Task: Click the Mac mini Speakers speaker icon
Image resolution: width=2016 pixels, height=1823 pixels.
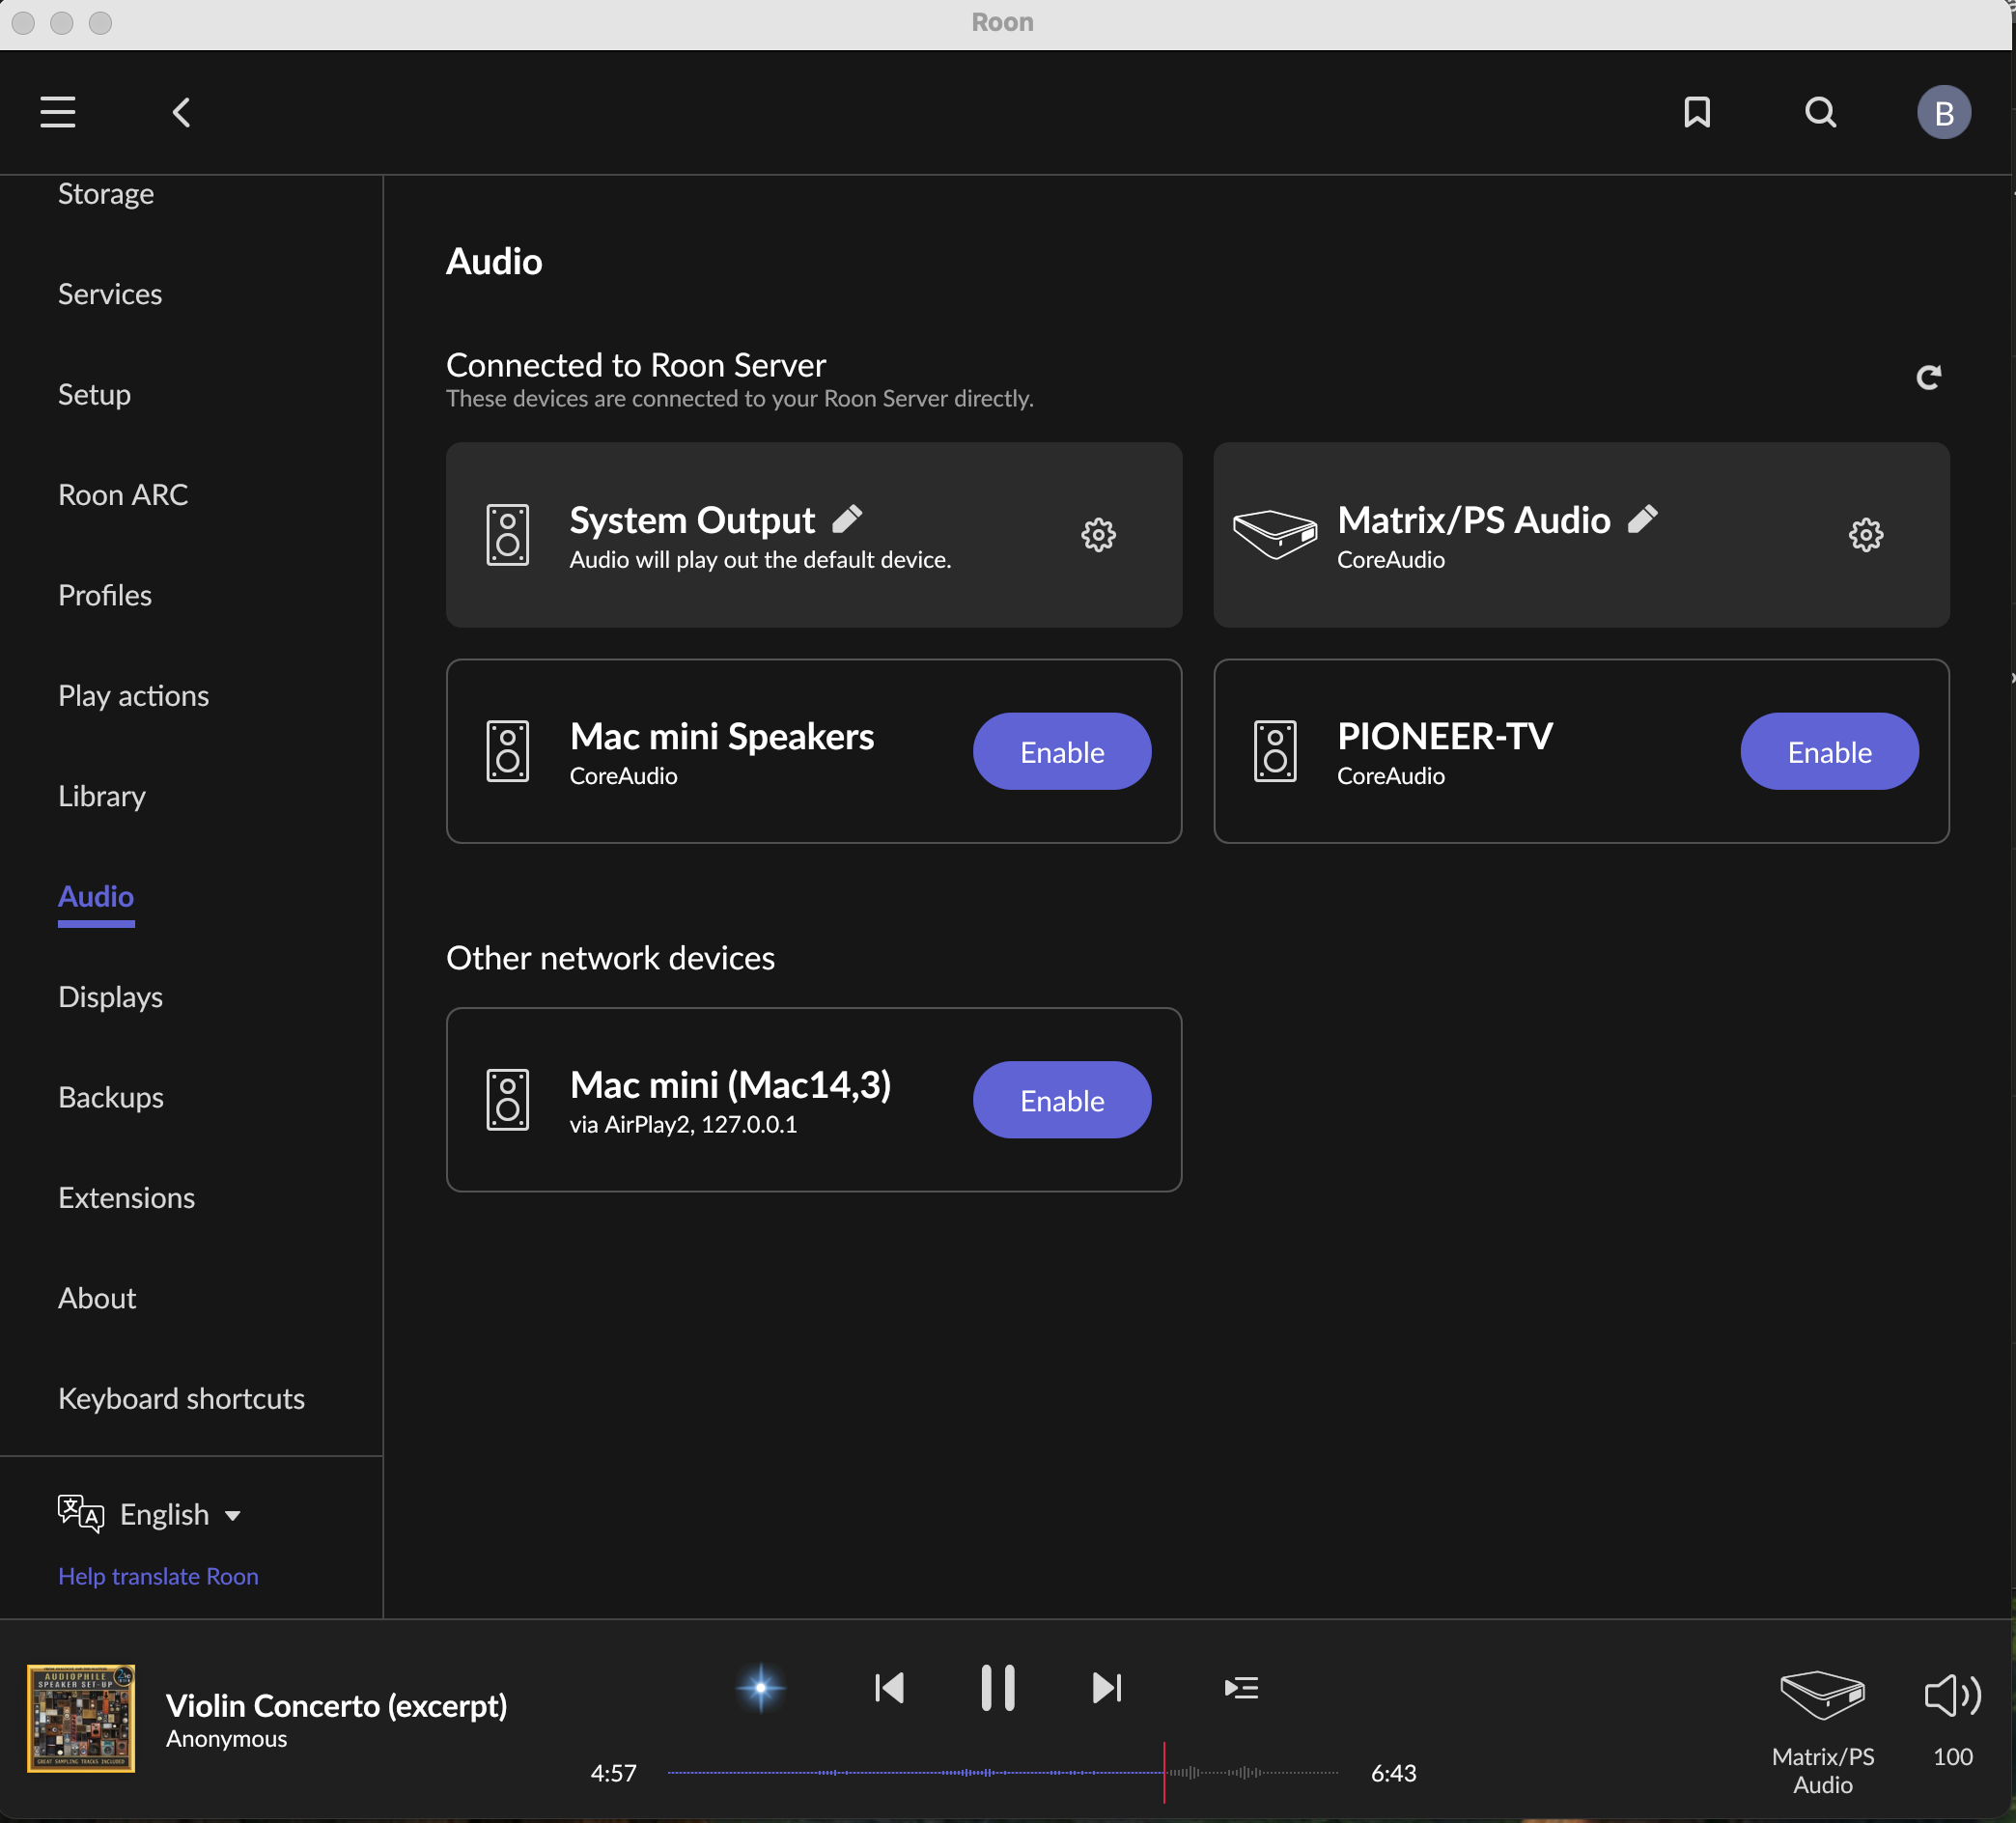Action: click(x=507, y=751)
